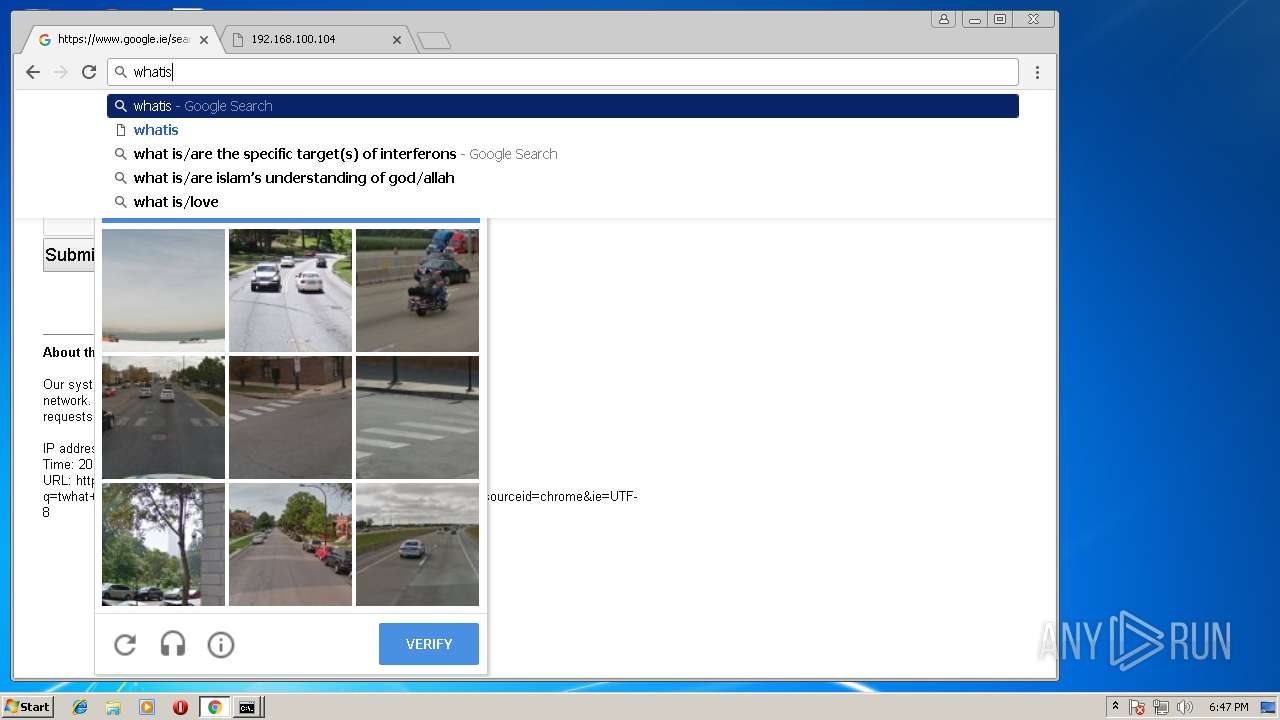Click the blue VERIFY button

(x=429, y=644)
